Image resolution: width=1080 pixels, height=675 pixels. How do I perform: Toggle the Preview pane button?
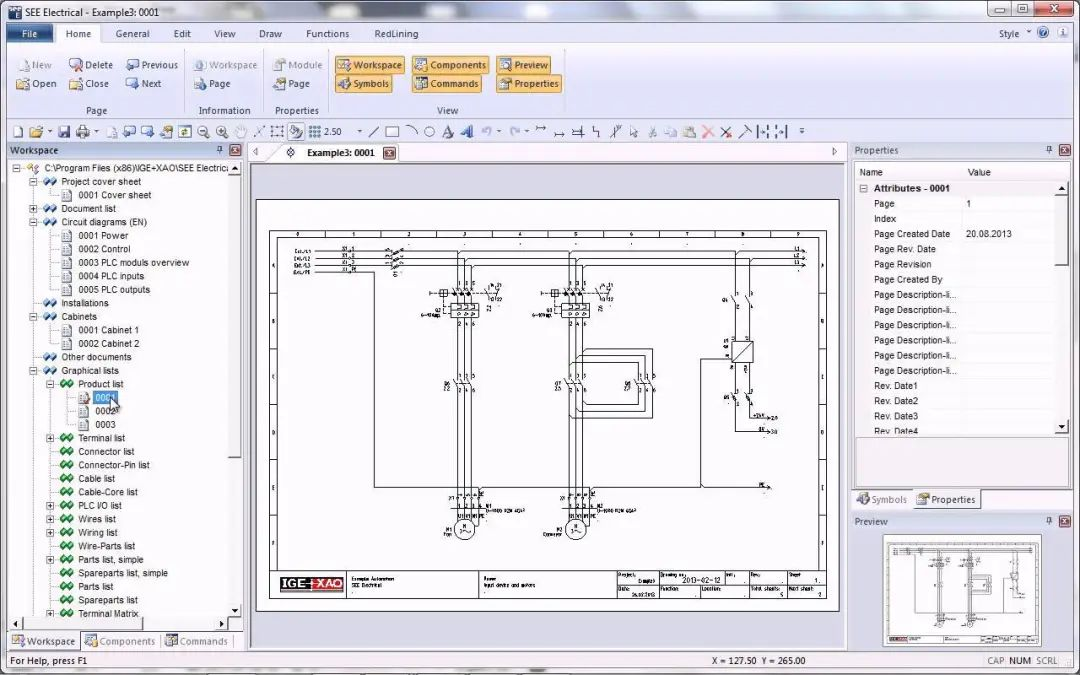(523, 65)
